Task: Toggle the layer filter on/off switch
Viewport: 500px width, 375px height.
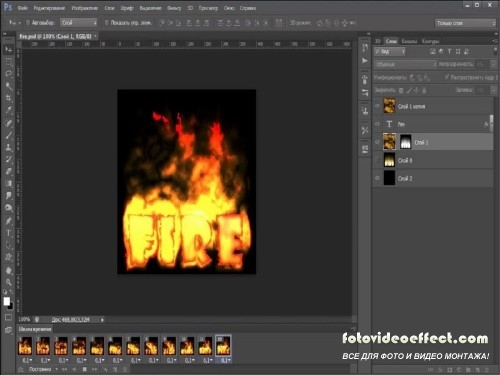Action: [x=495, y=51]
